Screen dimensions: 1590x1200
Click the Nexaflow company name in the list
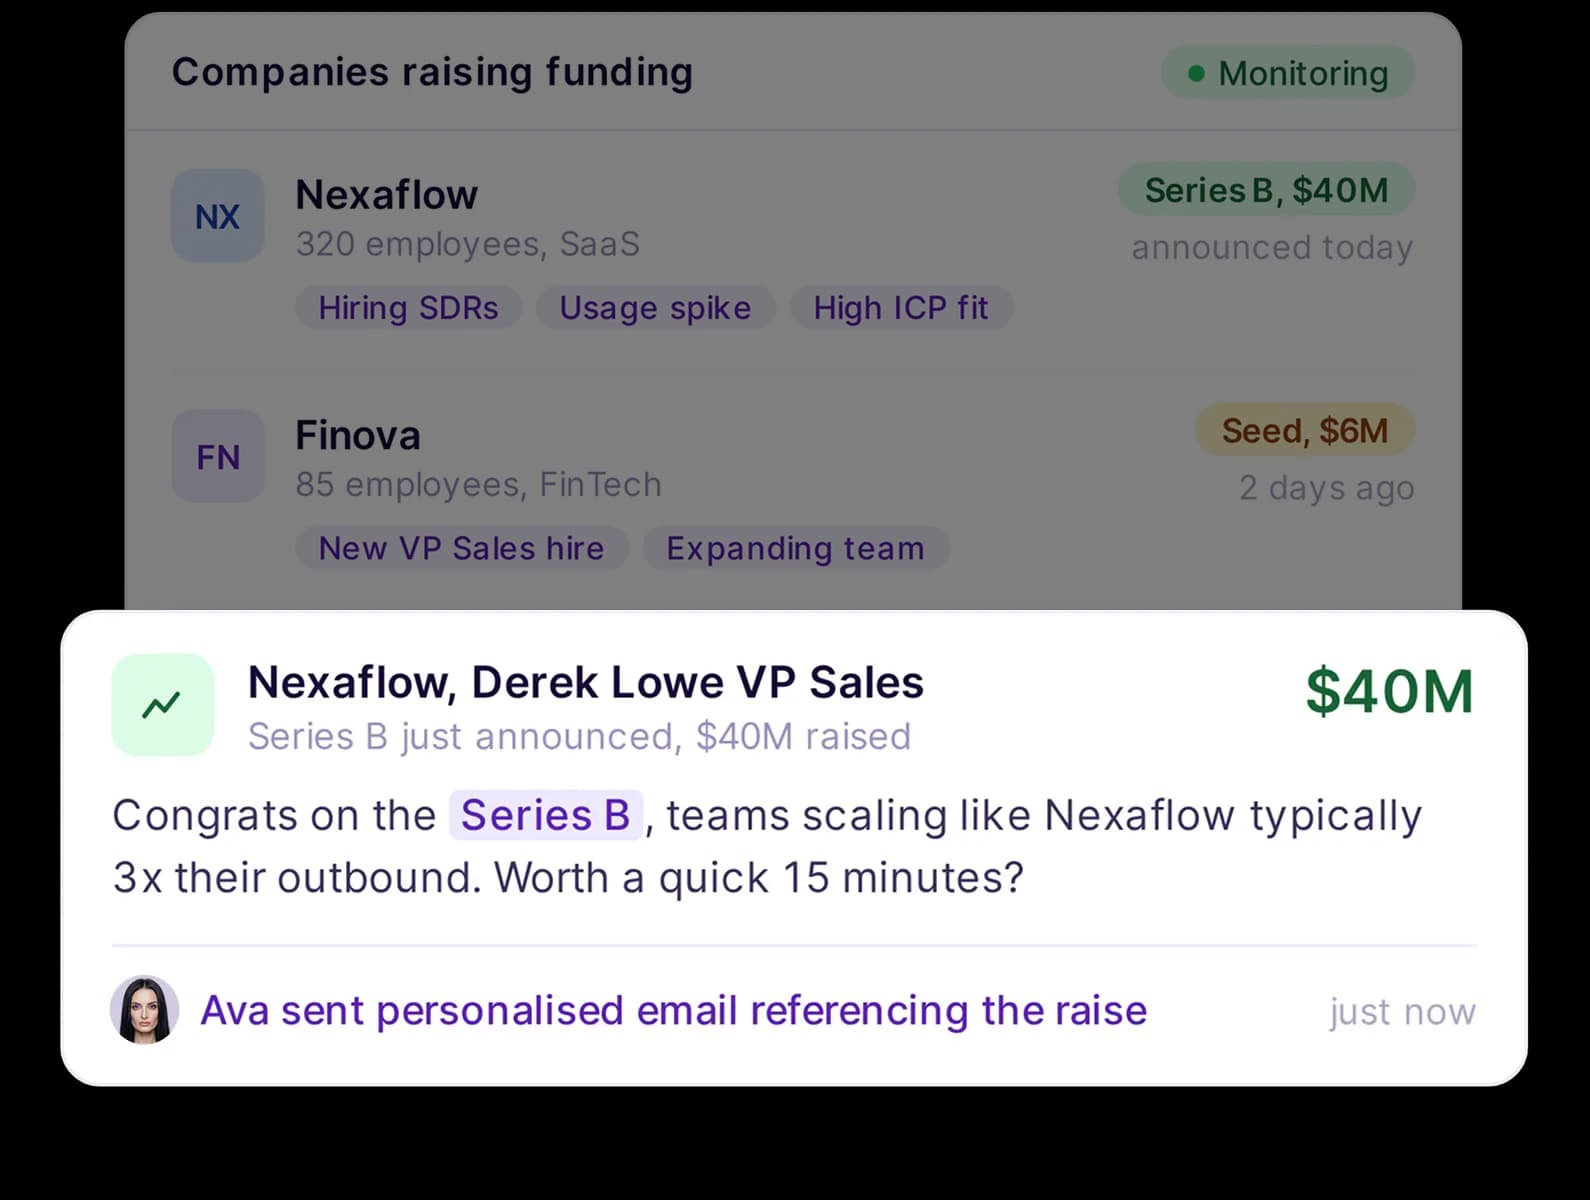[387, 194]
